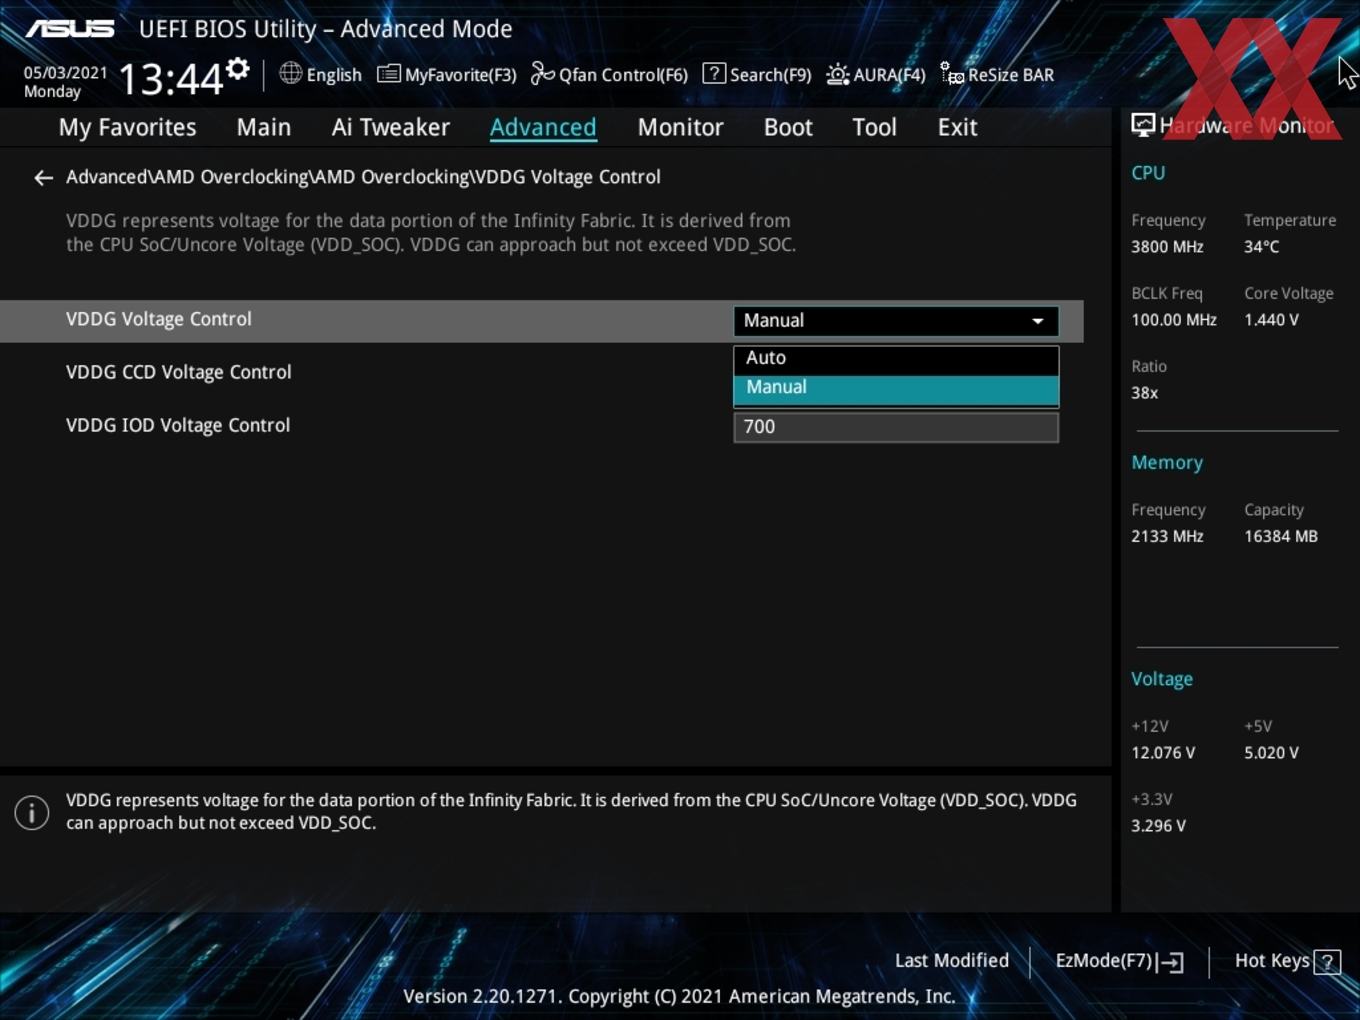Collapse the VDDG Voltage Control dropdown

pyautogui.click(x=896, y=321)
